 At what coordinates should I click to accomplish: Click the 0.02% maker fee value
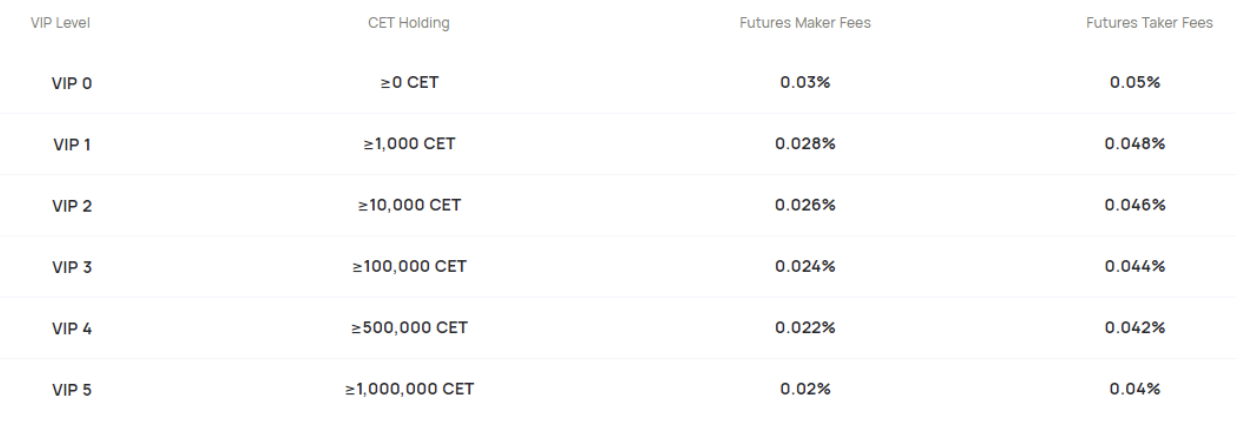point(805,388)
